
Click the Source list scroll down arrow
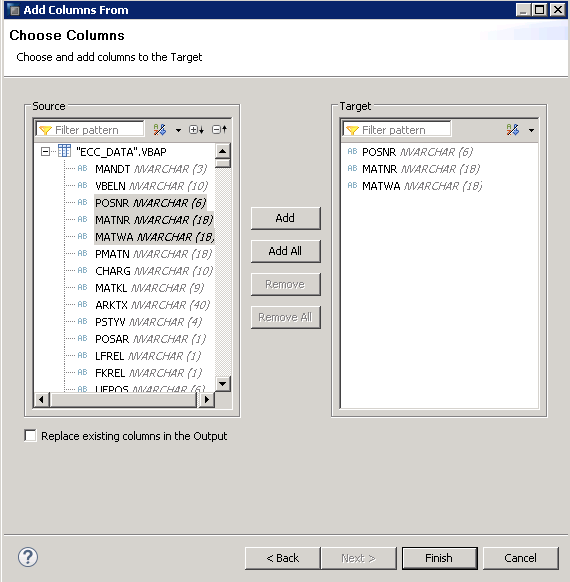pos(223,384)
